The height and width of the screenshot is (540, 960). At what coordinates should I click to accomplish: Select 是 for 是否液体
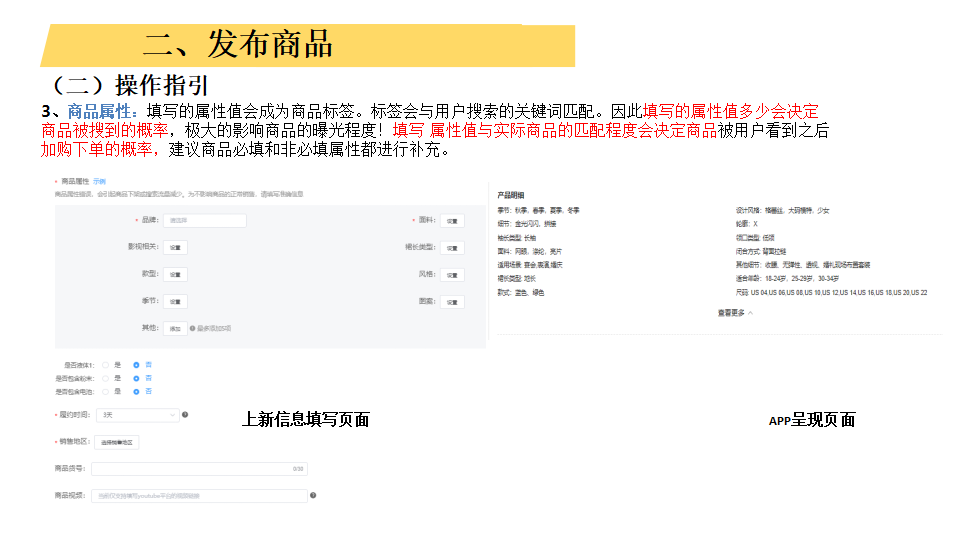tap(105, 365)
